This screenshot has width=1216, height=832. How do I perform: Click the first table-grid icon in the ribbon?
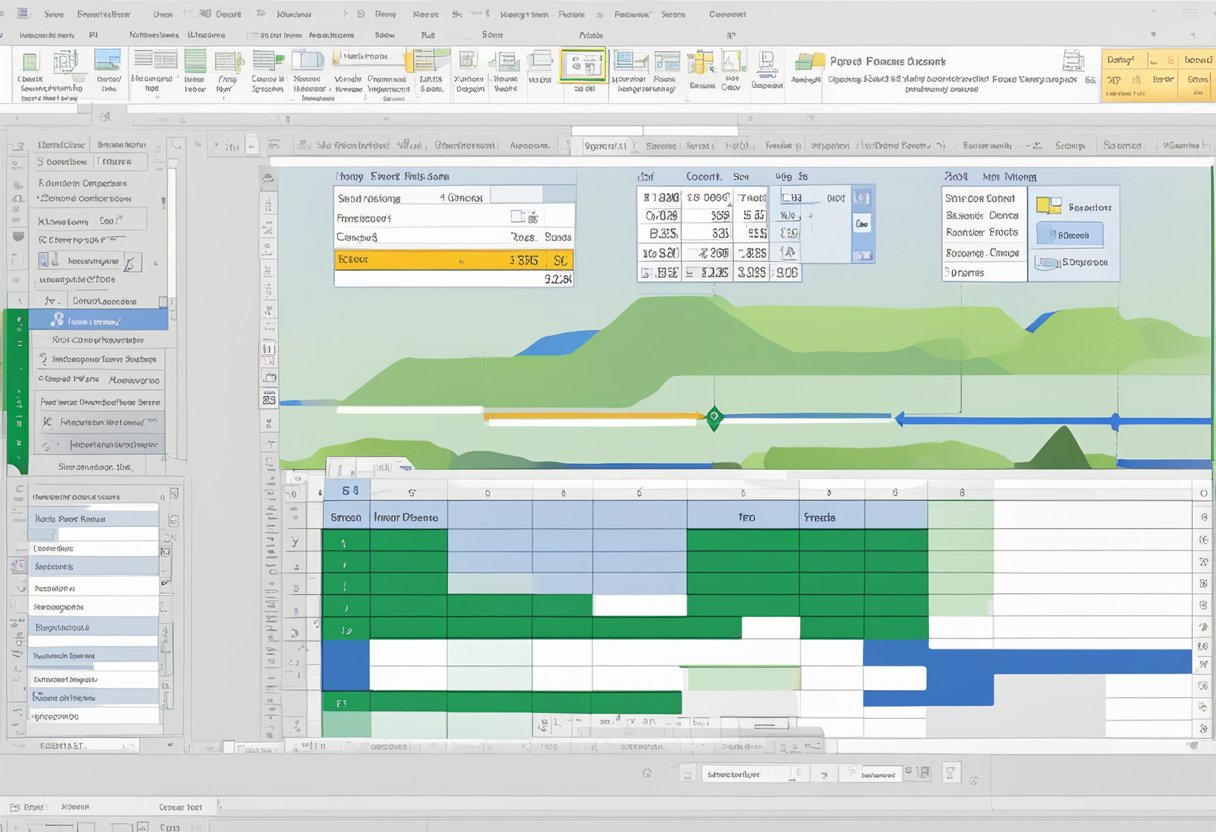tap(150, 61)
